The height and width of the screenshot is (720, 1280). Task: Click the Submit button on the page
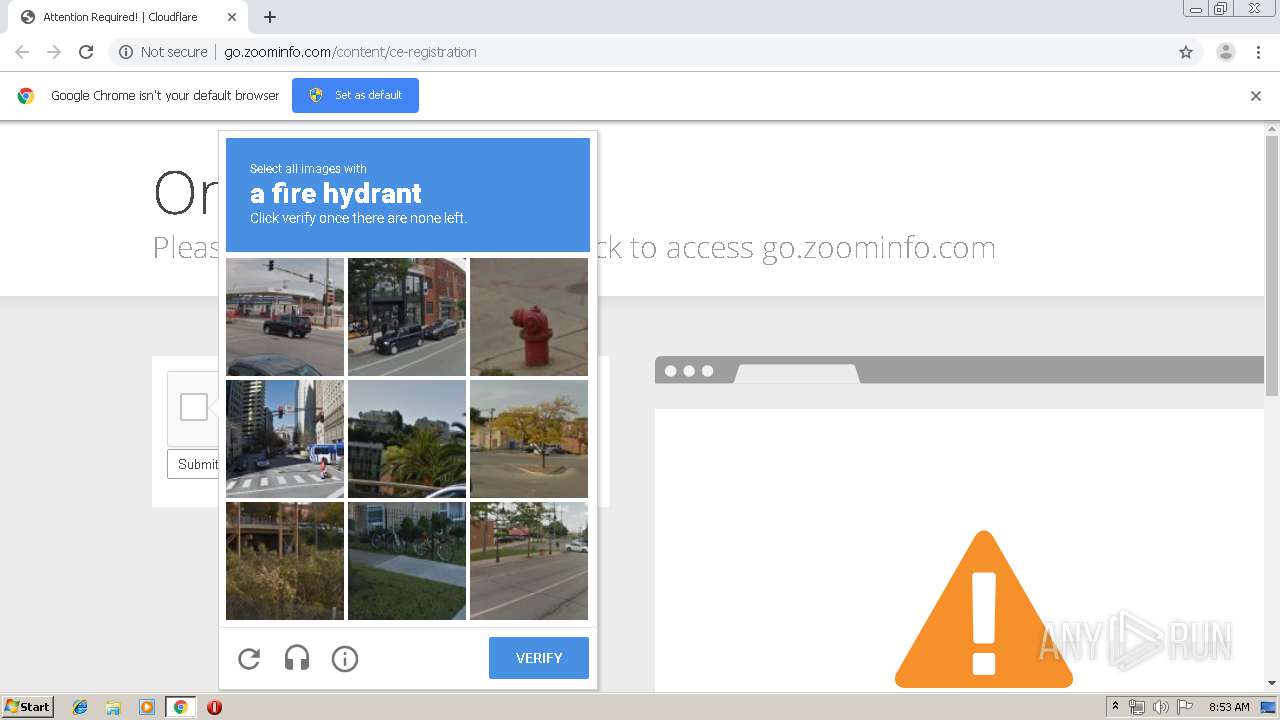(194, 464)
